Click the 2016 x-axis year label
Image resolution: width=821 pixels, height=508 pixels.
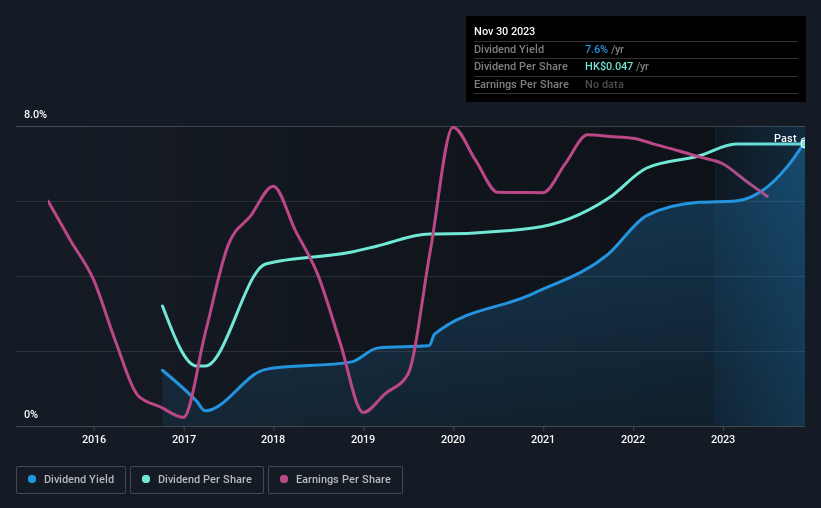click(x=94, y=439)
